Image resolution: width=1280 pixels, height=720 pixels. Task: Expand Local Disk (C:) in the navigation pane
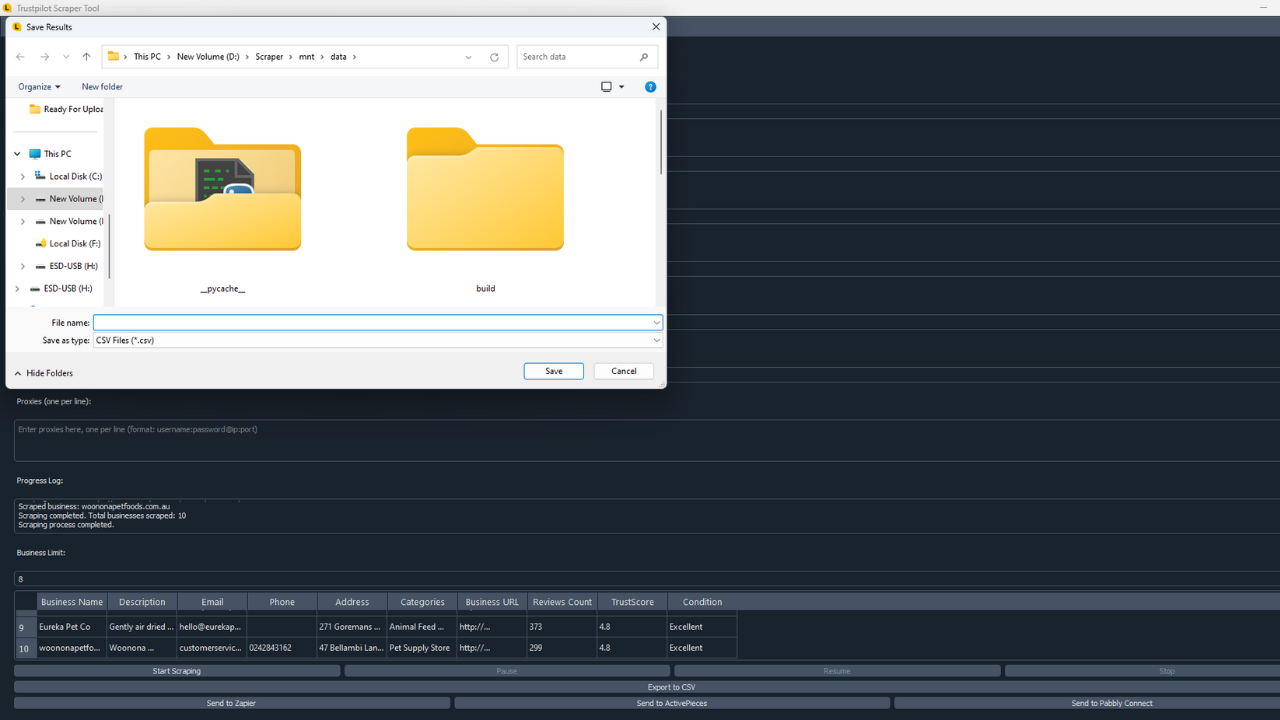[22, 176]
